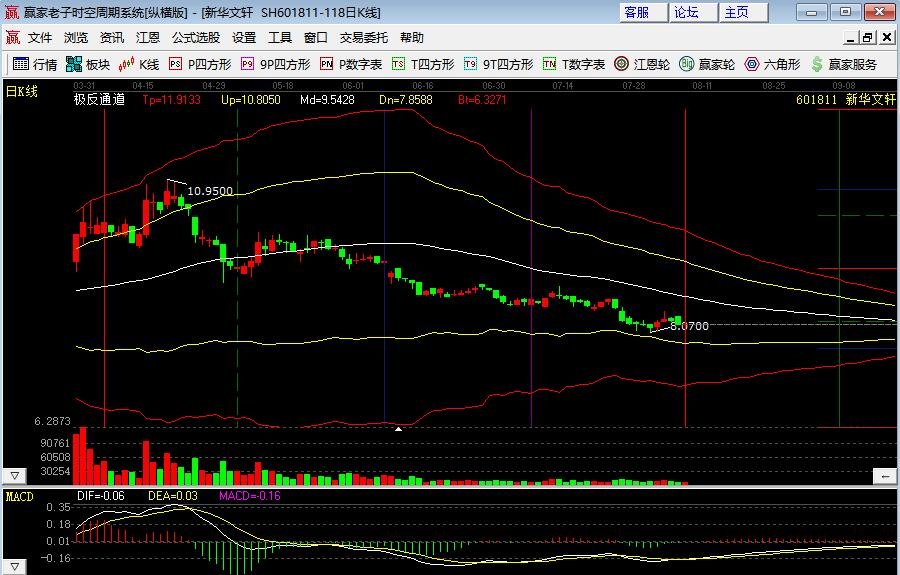Click the 06-01 date on time axis
Screen dimensions: 900x575
(x=353, y=86)
